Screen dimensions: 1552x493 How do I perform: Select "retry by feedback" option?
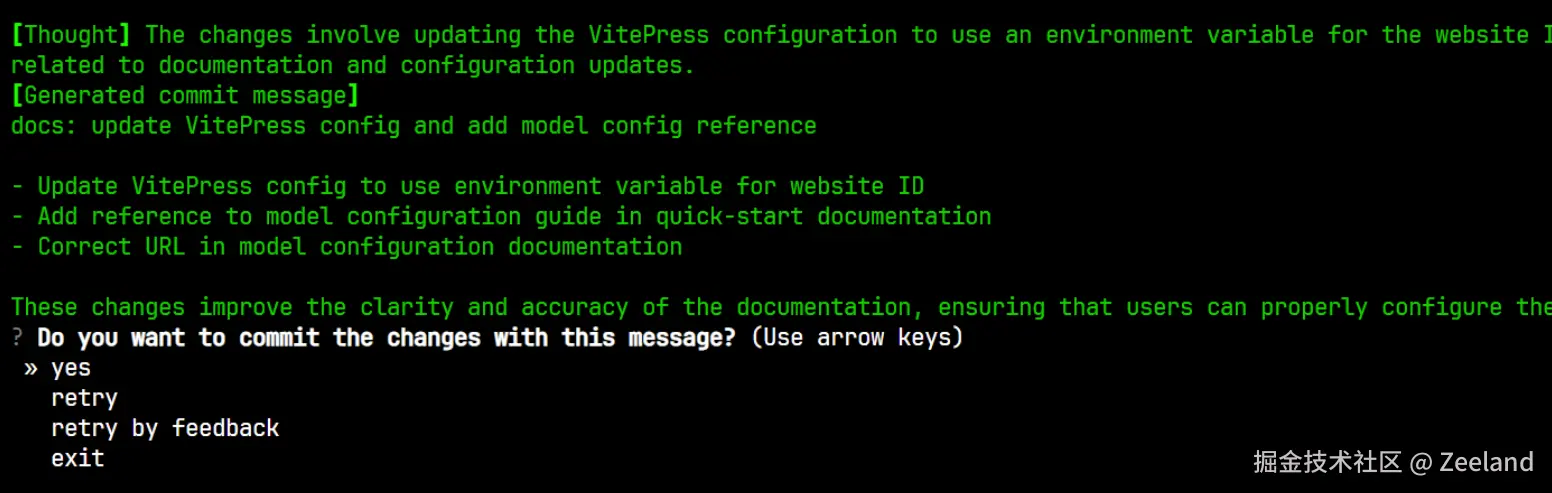point(165,428)
